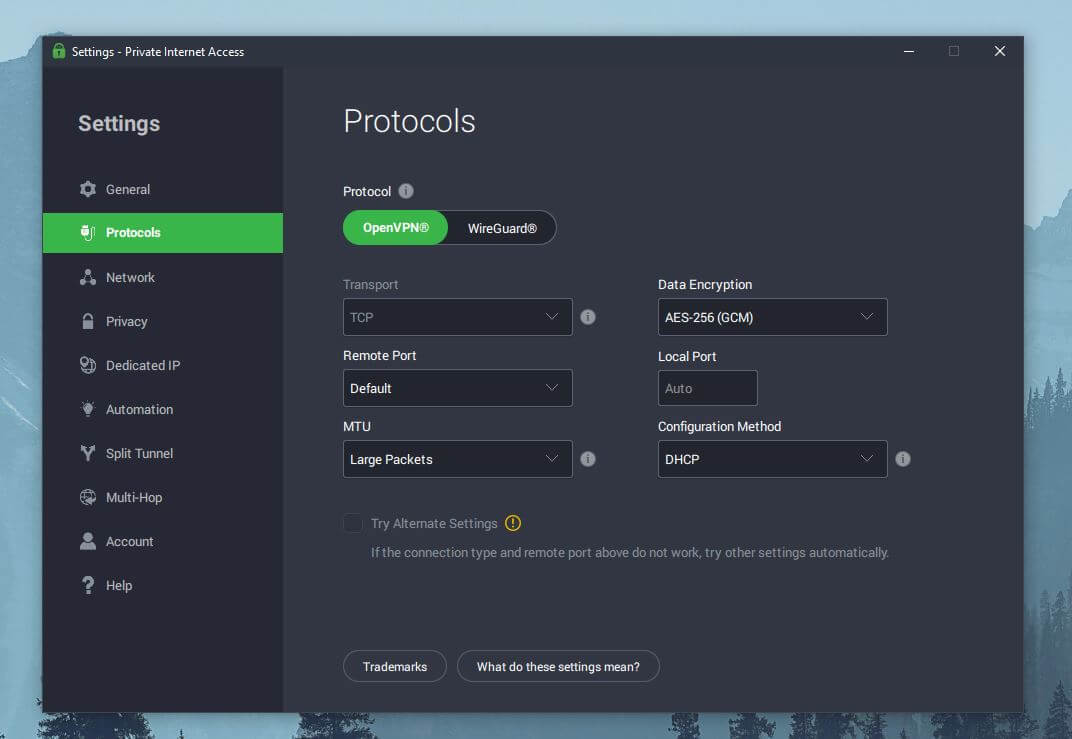Open the Help page from the sidebar
This screenshot has height=739, width=1072.
[x=163, y=585]
